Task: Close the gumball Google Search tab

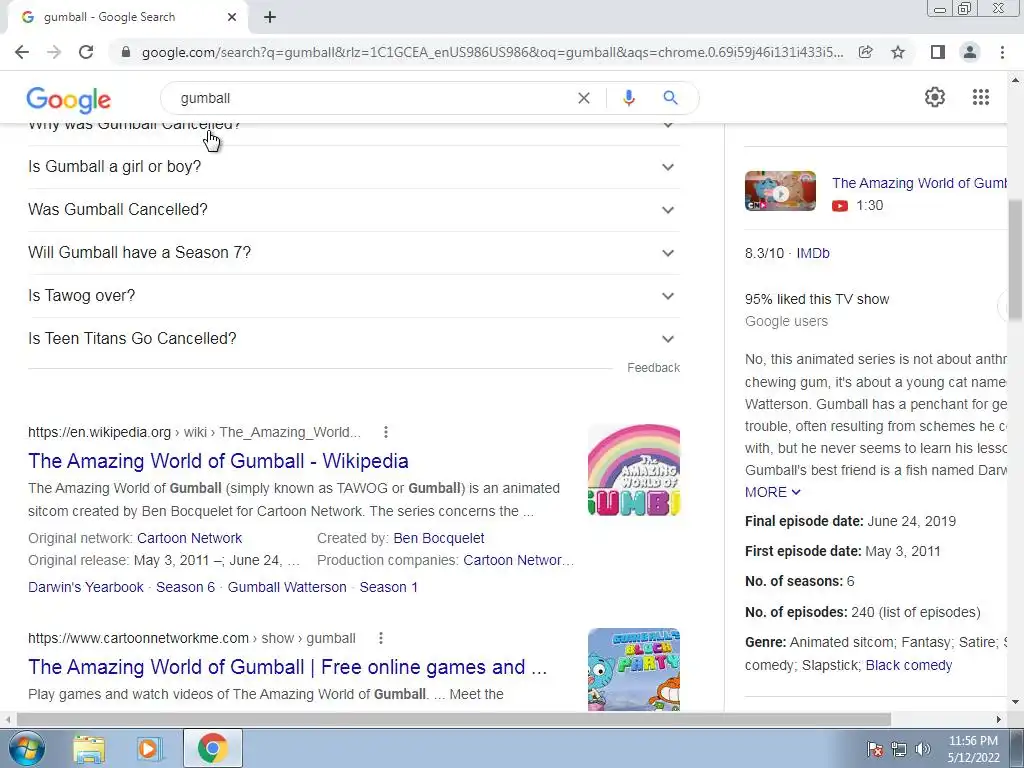Action: (232, 17)
